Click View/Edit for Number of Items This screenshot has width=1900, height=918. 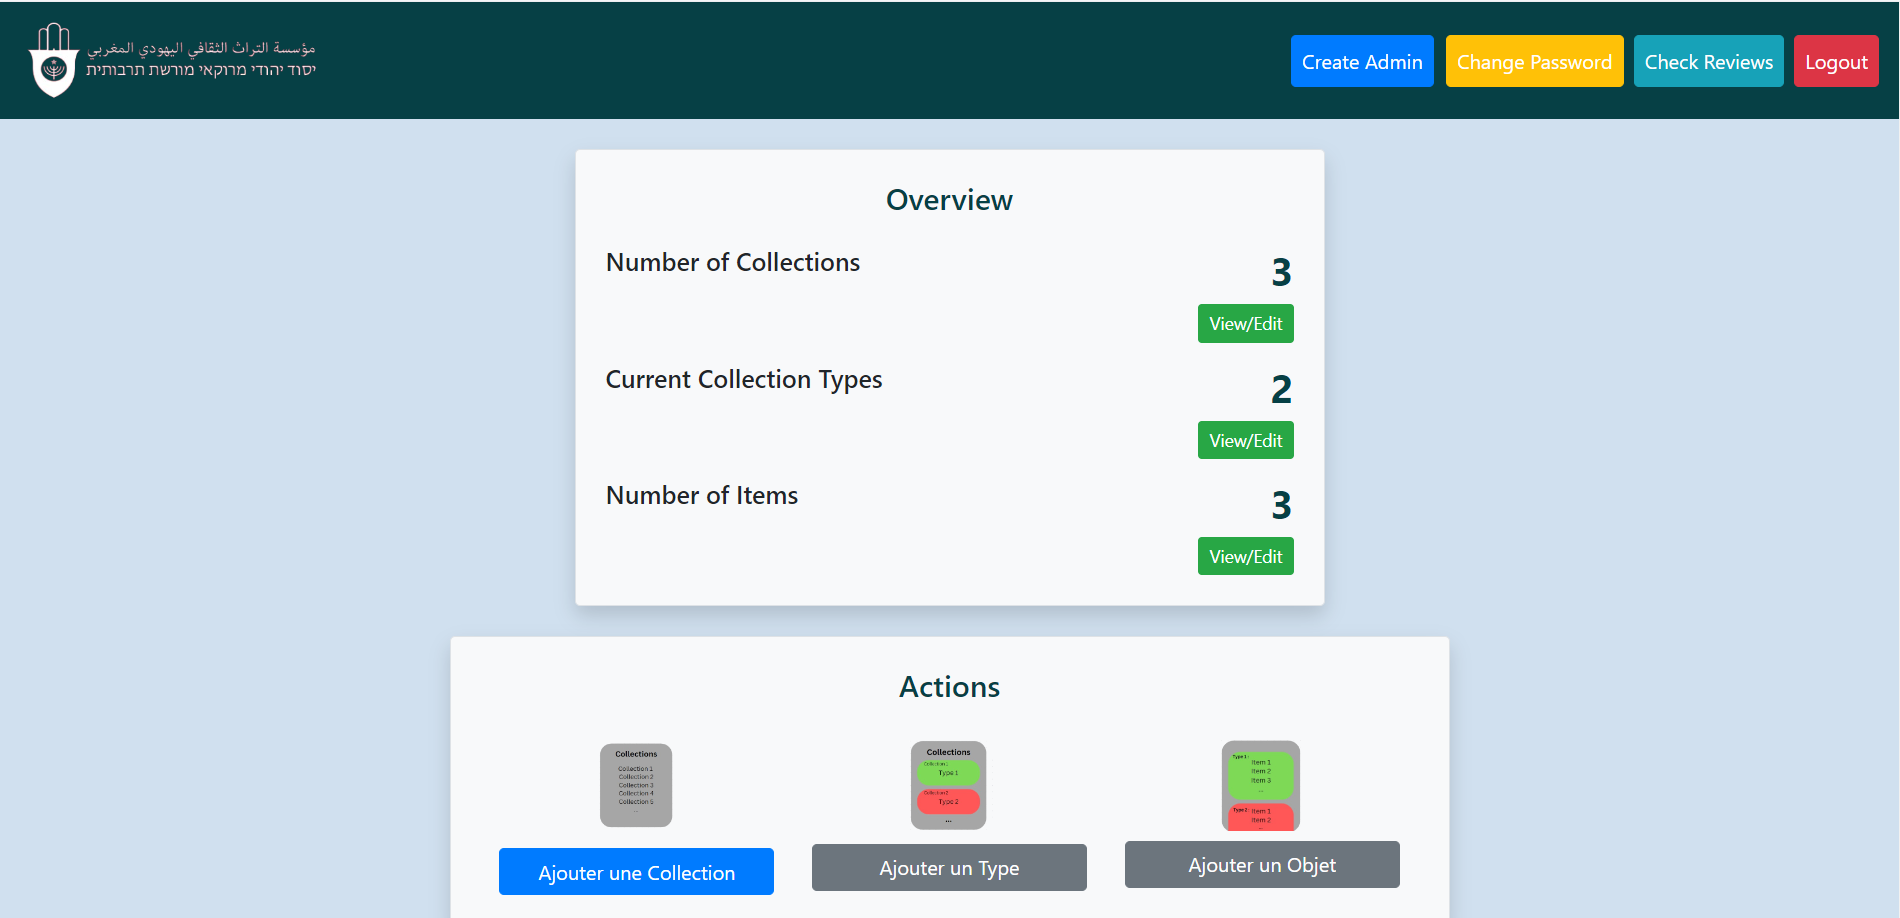[x=1245, y=557]
